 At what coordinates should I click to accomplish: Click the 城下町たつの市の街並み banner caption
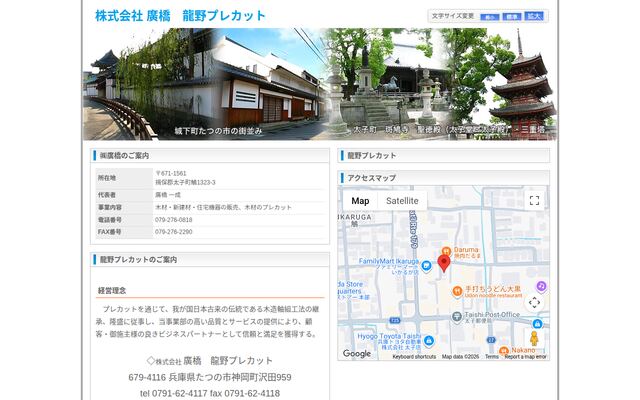(218, 131)
